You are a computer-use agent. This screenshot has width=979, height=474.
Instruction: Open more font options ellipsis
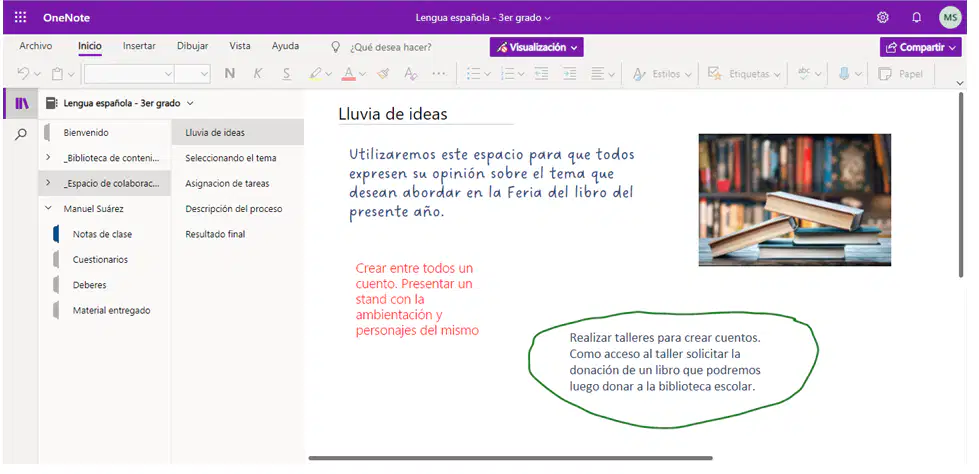440,74
